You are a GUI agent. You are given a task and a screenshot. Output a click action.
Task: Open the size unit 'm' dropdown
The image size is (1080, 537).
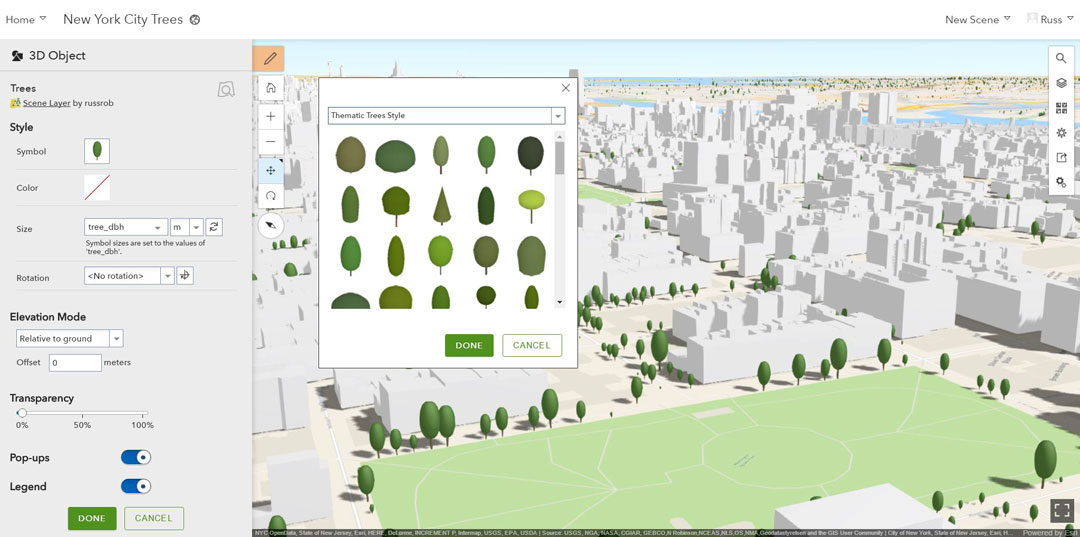[x=187, y=227]
